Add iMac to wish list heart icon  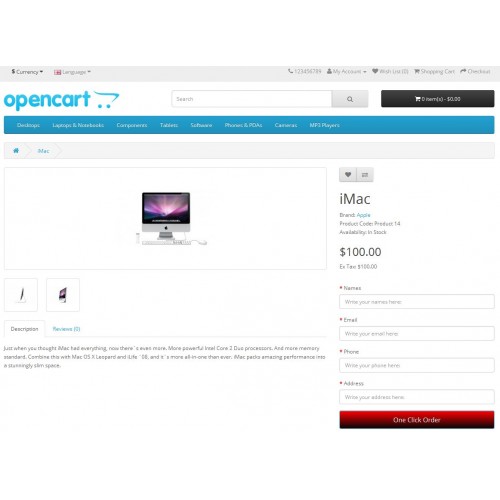348,175
